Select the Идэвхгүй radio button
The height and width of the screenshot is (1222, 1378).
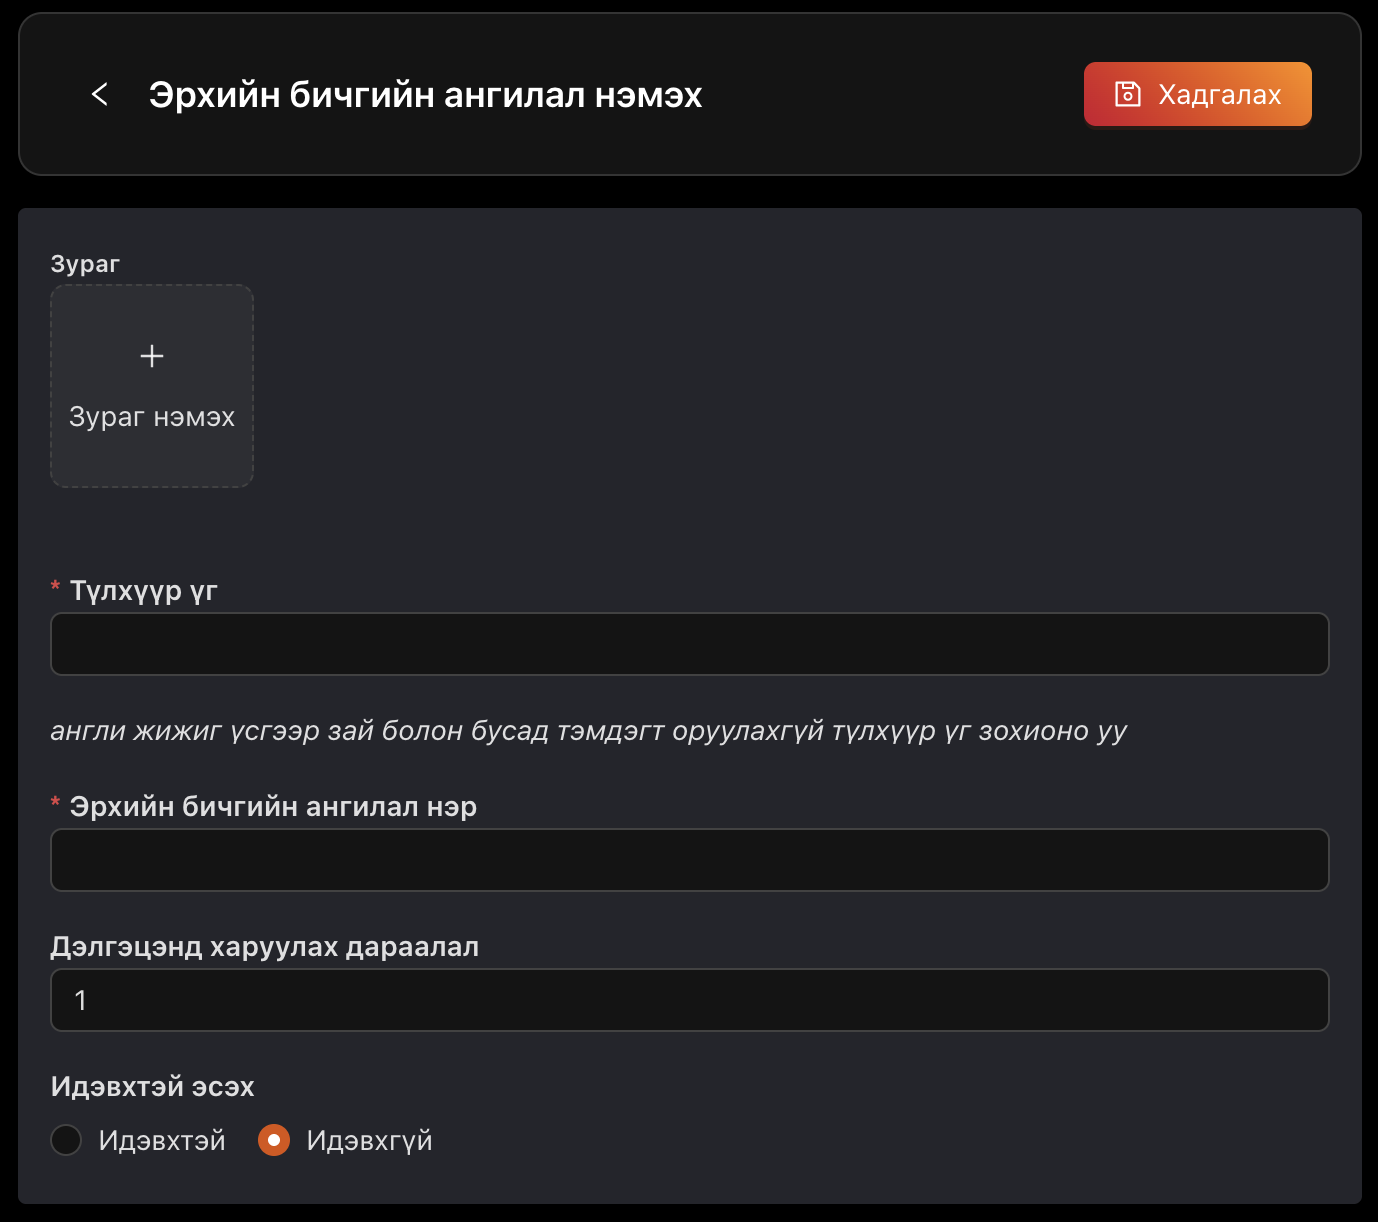click(x=274, y=1140)
